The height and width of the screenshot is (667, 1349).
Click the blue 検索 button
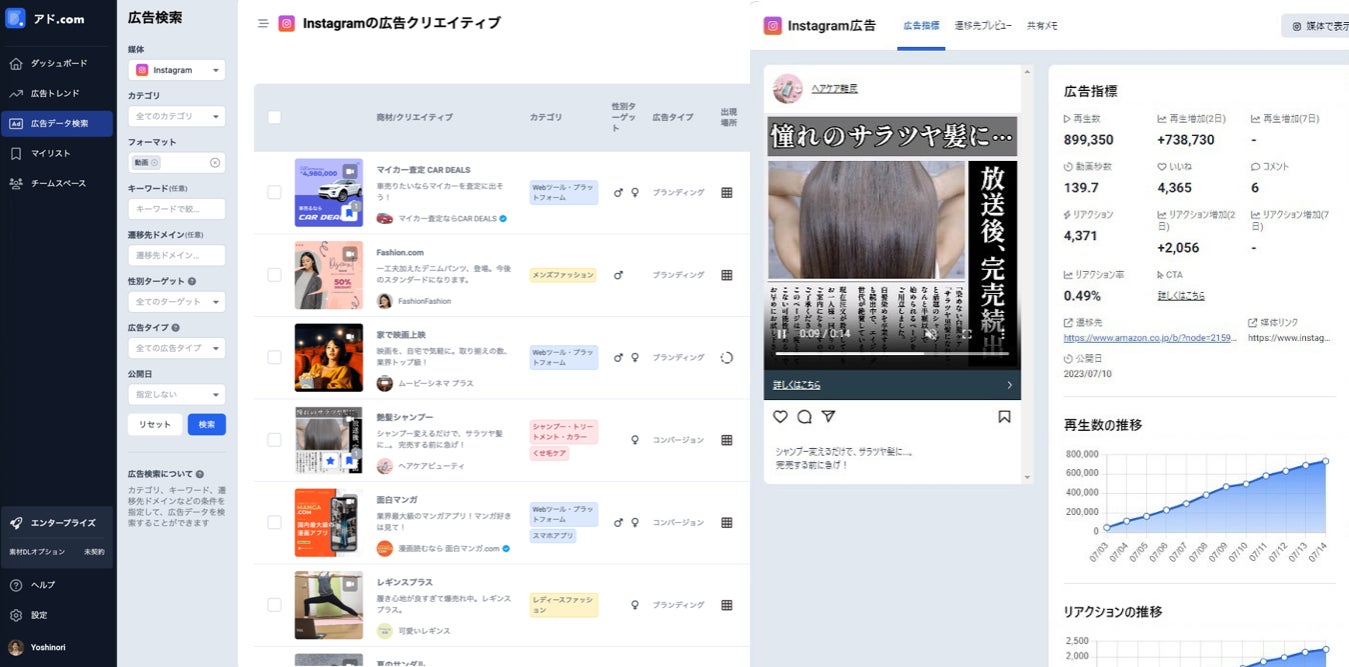[207, 424]
